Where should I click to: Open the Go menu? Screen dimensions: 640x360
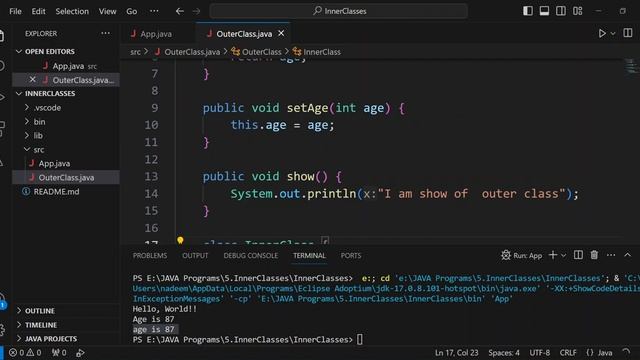[x=131, y=11]
